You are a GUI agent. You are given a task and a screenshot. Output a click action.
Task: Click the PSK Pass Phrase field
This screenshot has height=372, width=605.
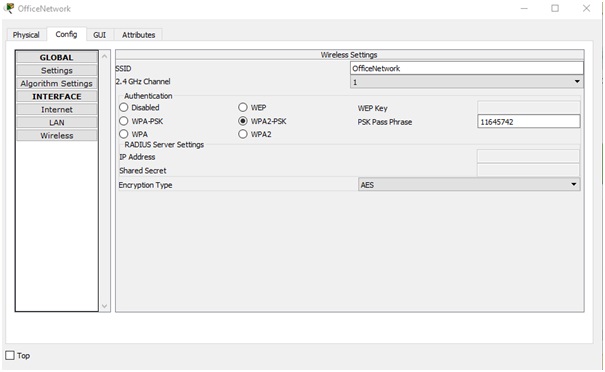(x=528, y=122)
